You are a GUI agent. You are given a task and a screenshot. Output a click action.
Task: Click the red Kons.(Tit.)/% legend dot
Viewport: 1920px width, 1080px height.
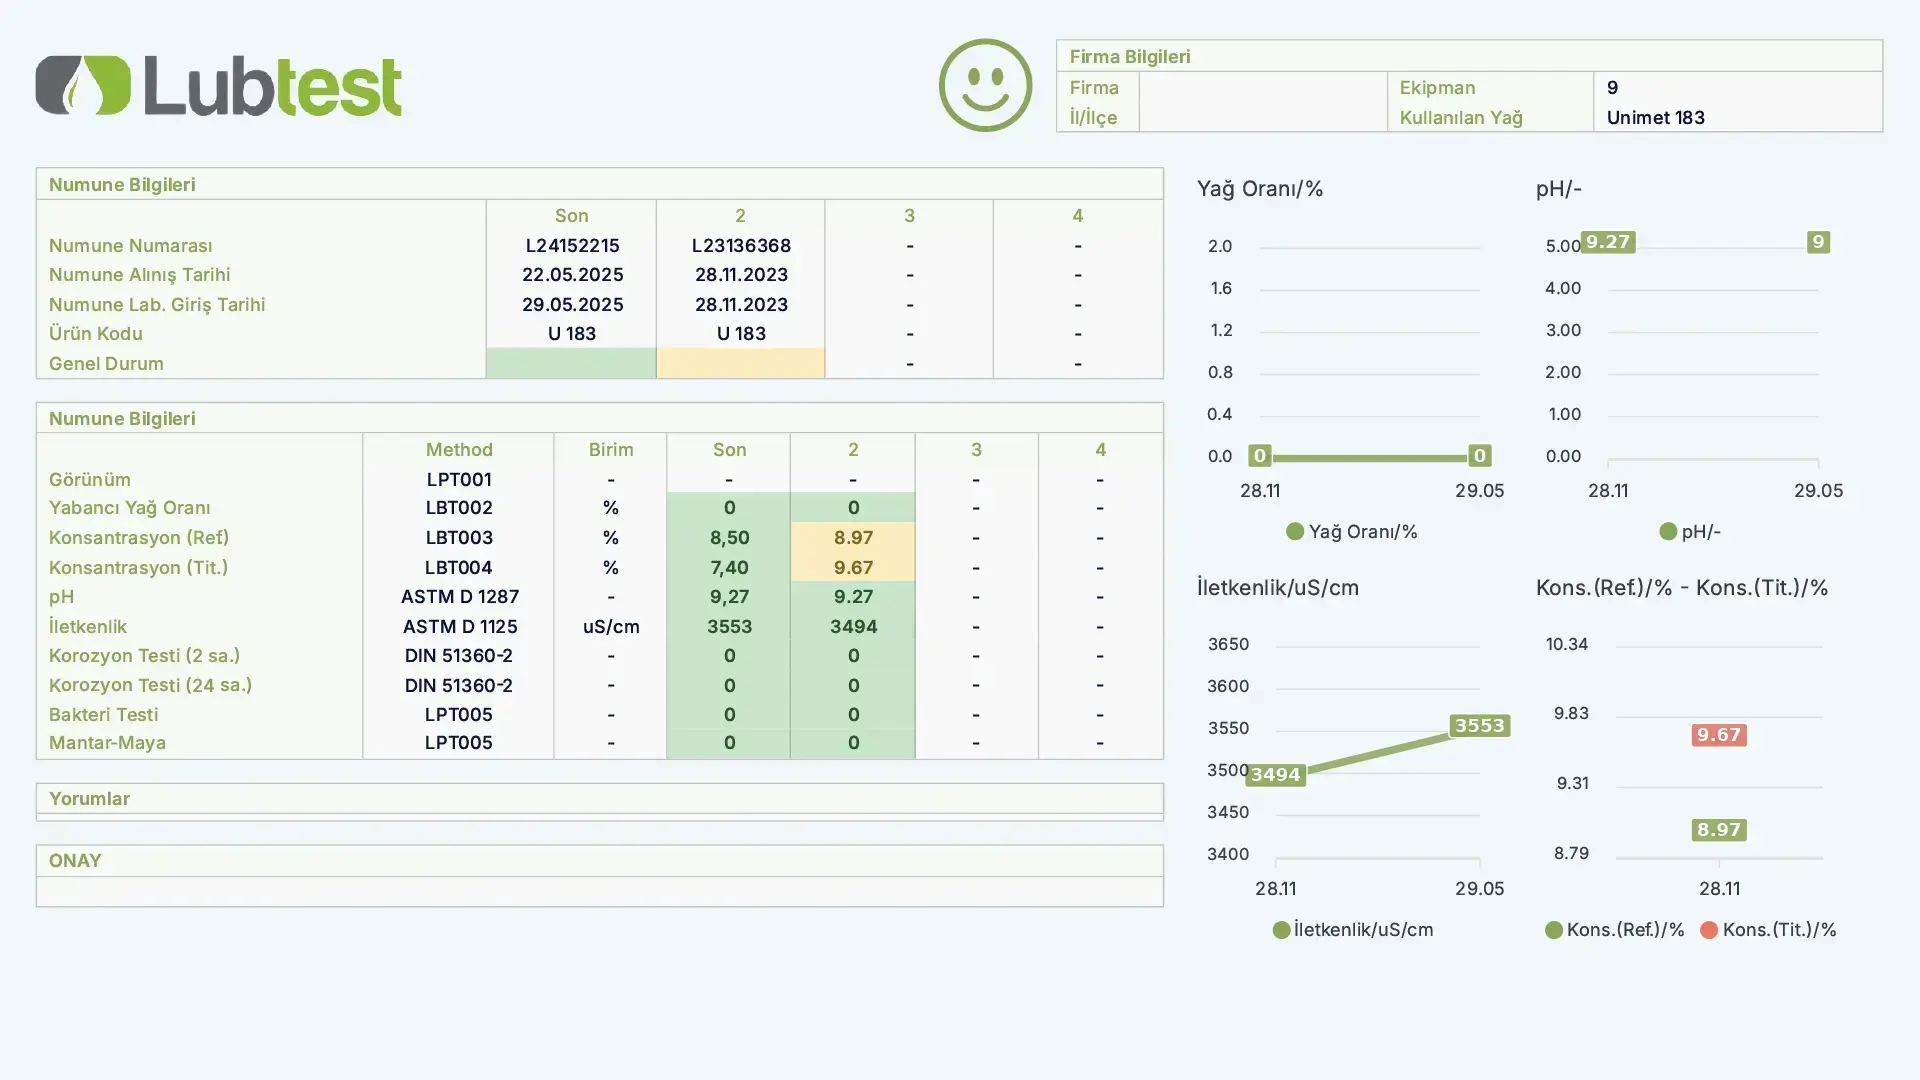(x=1709, y=930)
